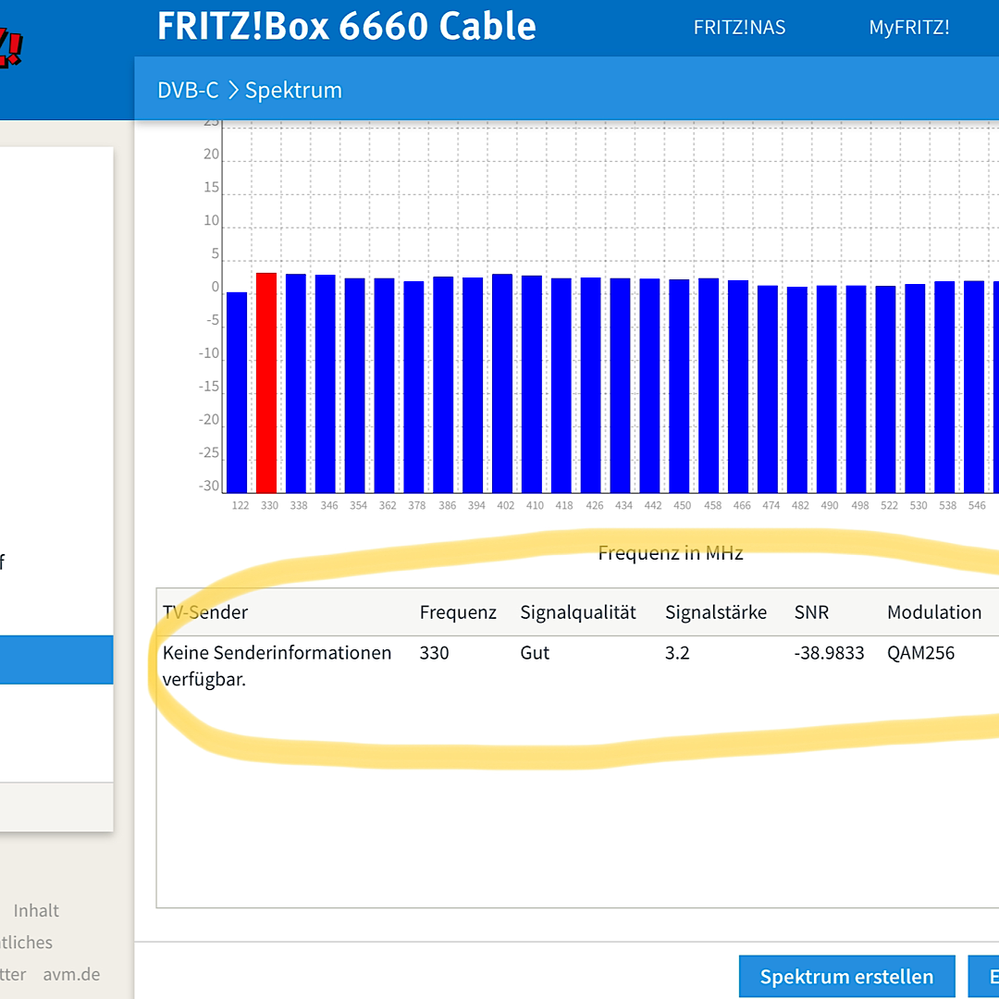
Task: Select the 426 MHz spectrum bar
Action: (x=591, y=385)
